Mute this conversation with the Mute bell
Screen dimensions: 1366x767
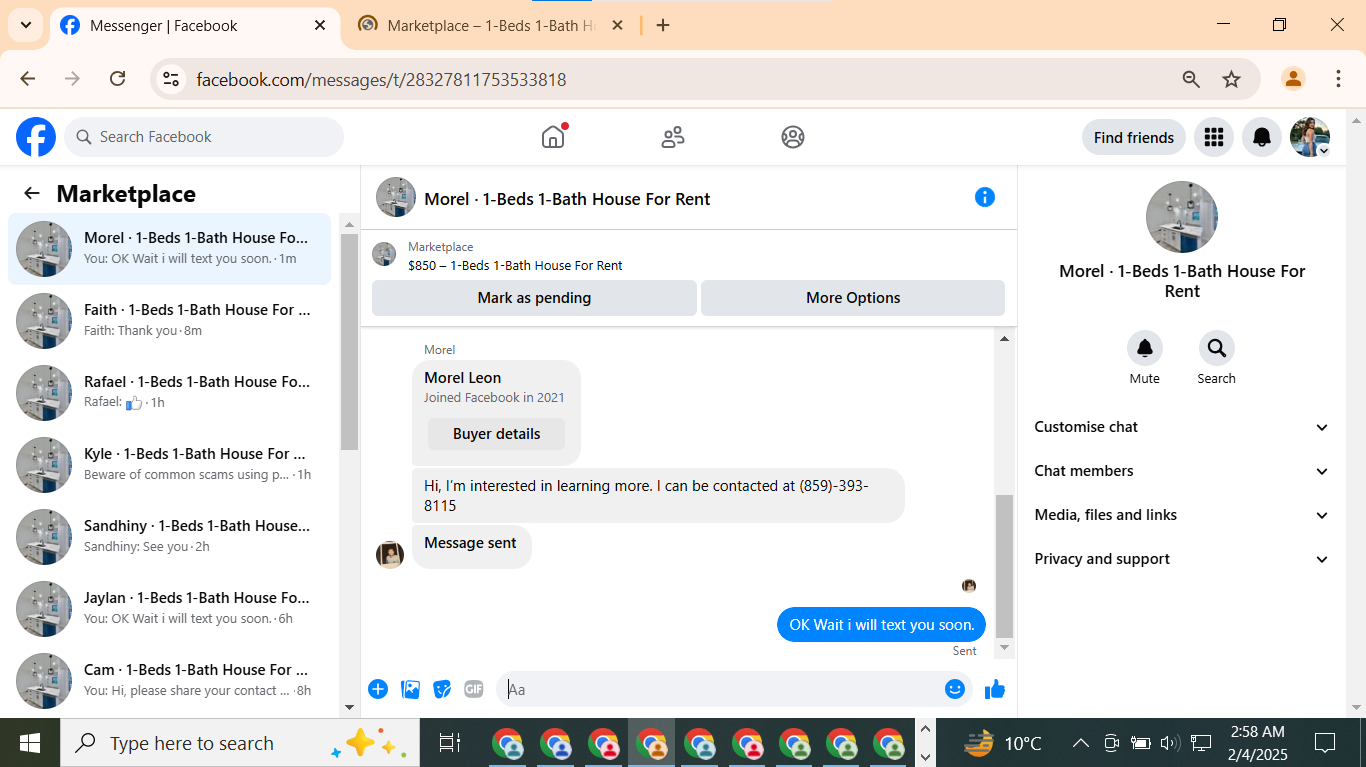coord(1145,348)
